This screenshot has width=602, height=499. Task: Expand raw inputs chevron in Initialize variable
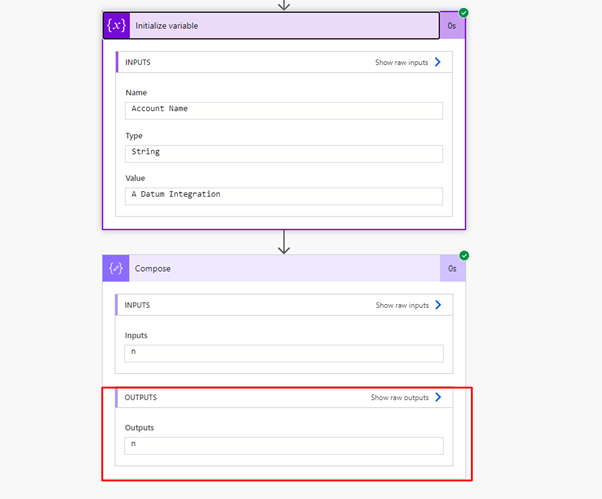[438, 62]
